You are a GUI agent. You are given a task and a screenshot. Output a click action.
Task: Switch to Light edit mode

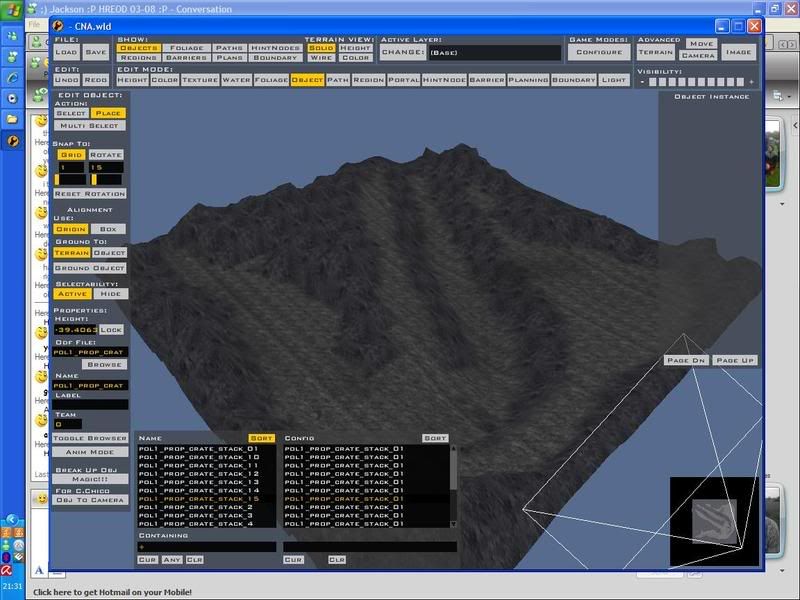point(613,80)
